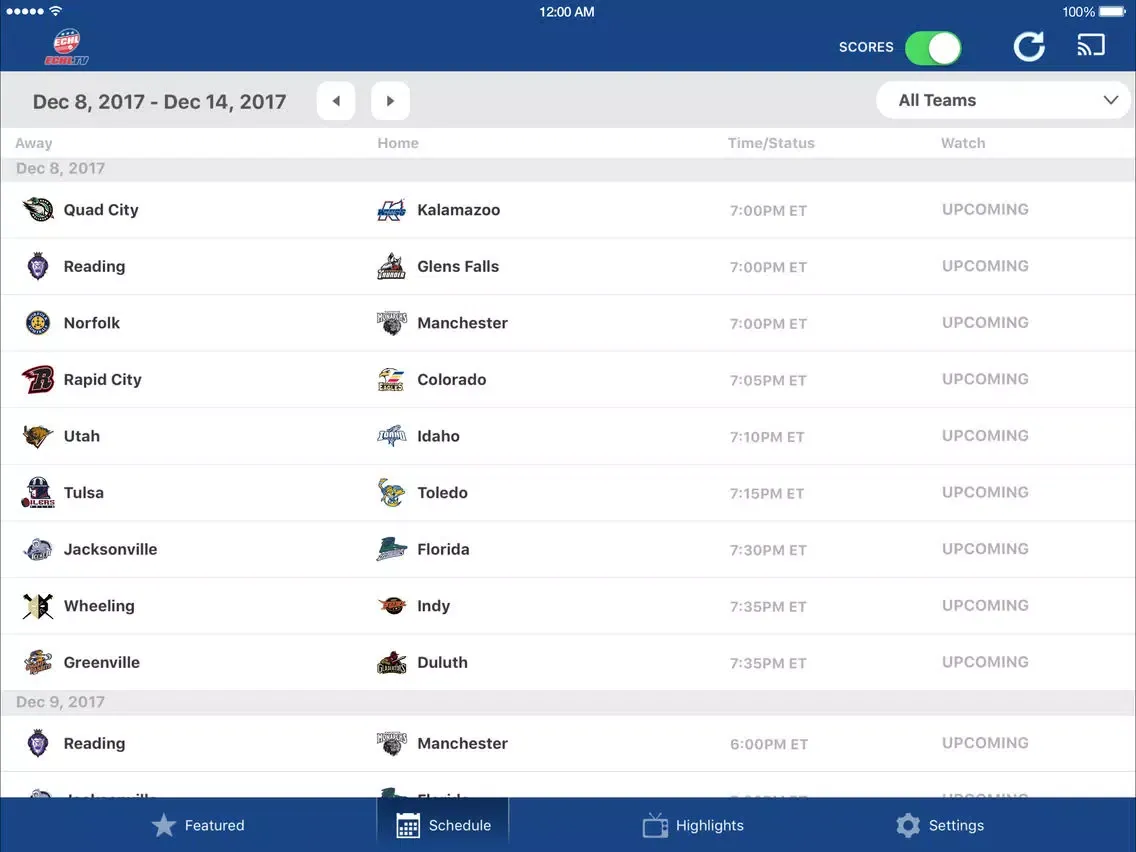Switch to the Schedule tab
Image resolution: width=1136 pixels, height=852 pixels.
pos(443,825)
